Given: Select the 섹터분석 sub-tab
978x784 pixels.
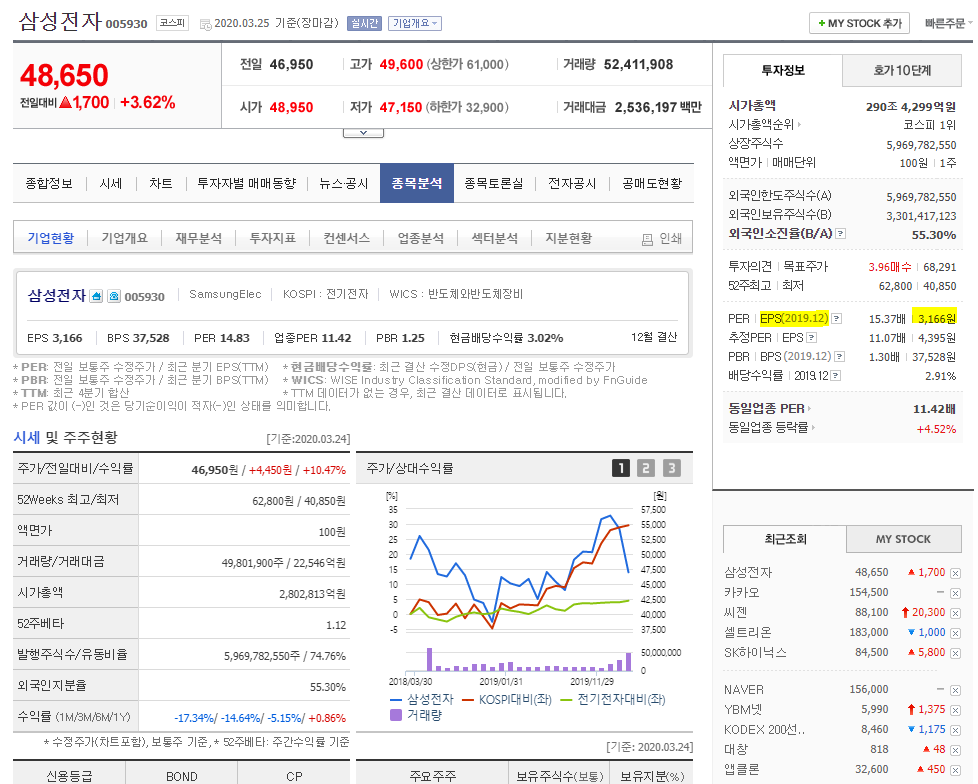Looking at the screenshot, I should 495,238.
